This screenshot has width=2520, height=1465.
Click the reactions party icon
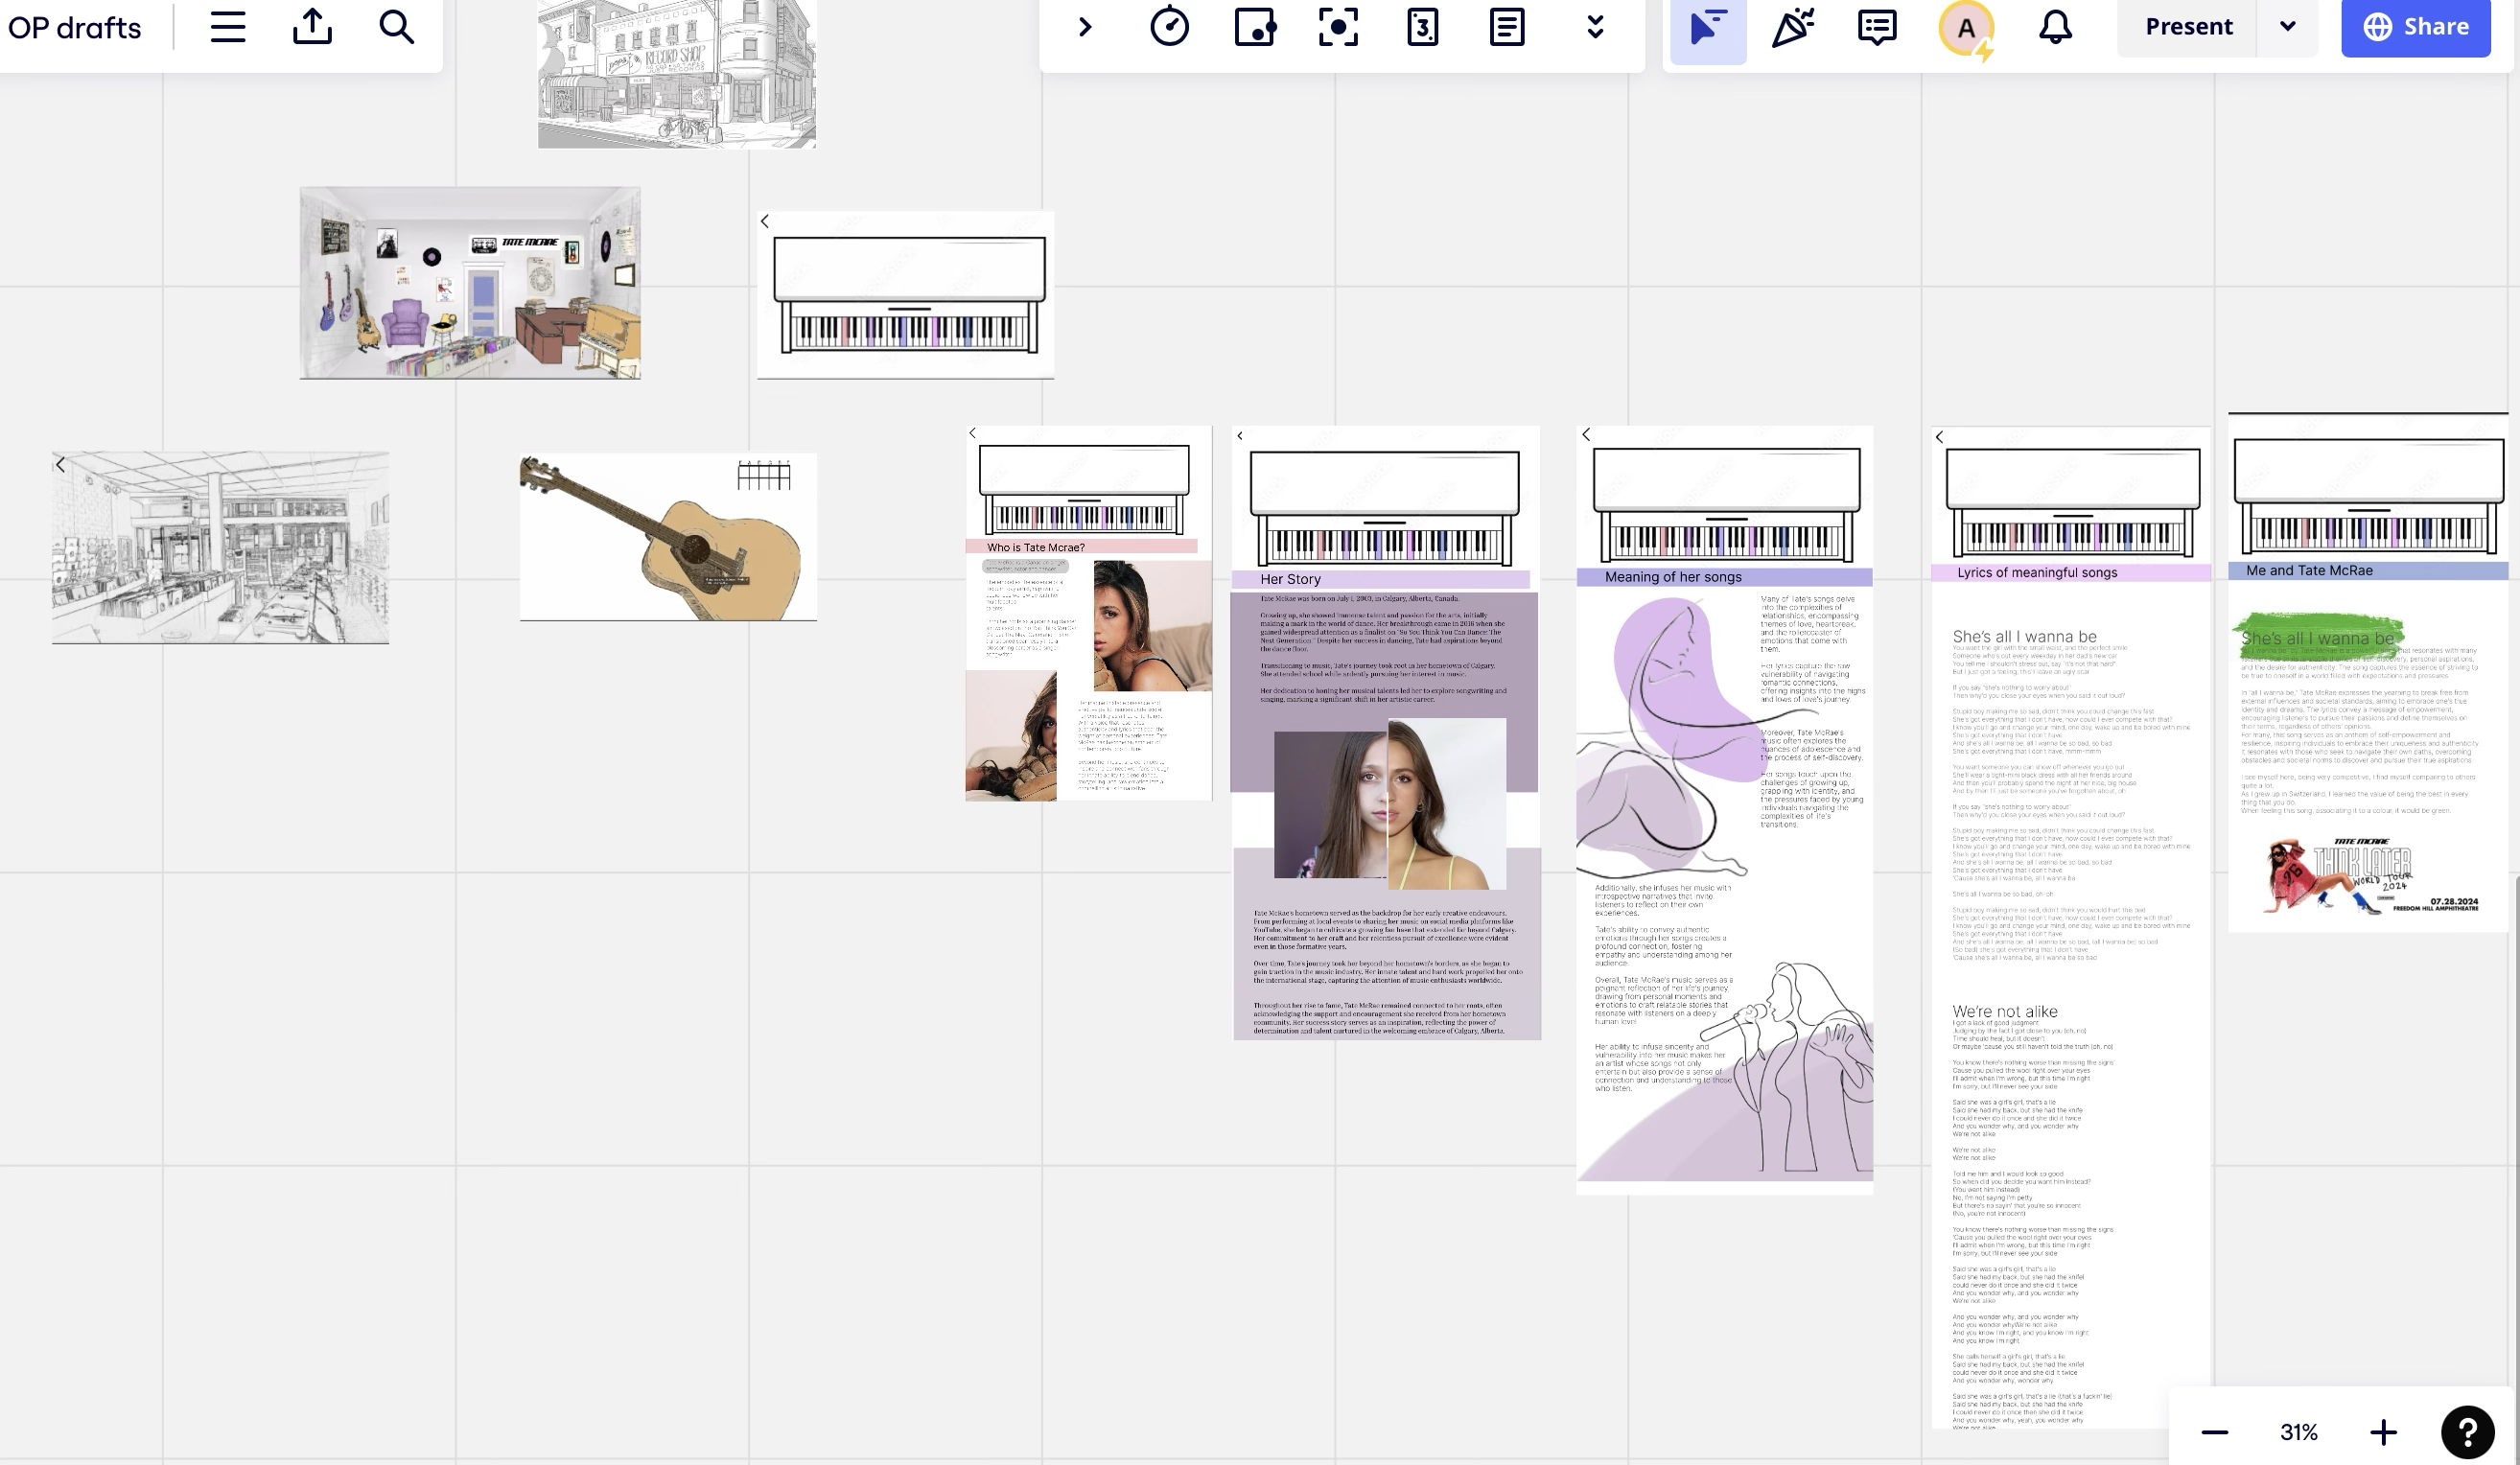tap(1793, 27)
